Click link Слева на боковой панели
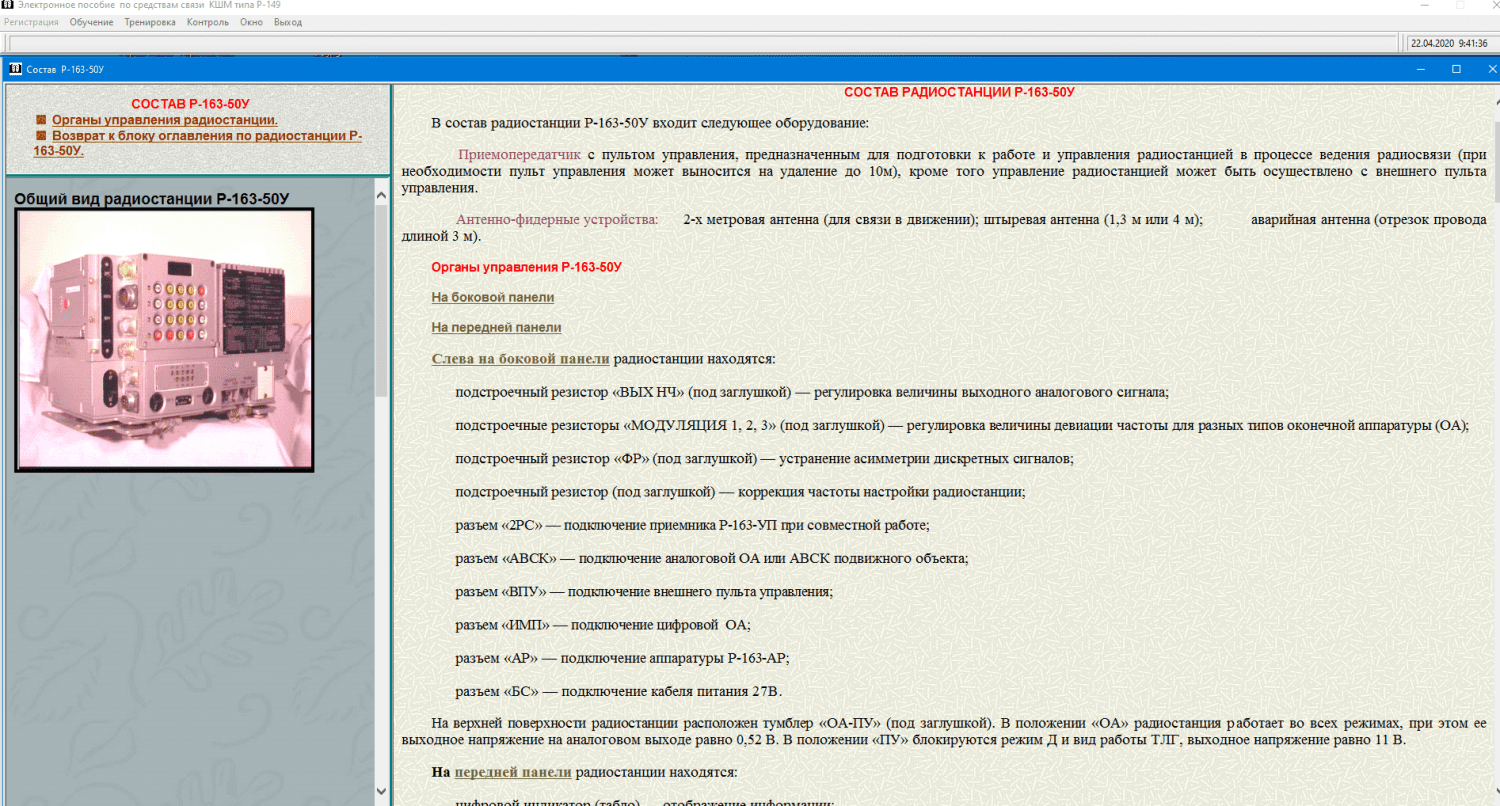The width and height of the screenshot is (1500, 806). [x=520, y=359]
